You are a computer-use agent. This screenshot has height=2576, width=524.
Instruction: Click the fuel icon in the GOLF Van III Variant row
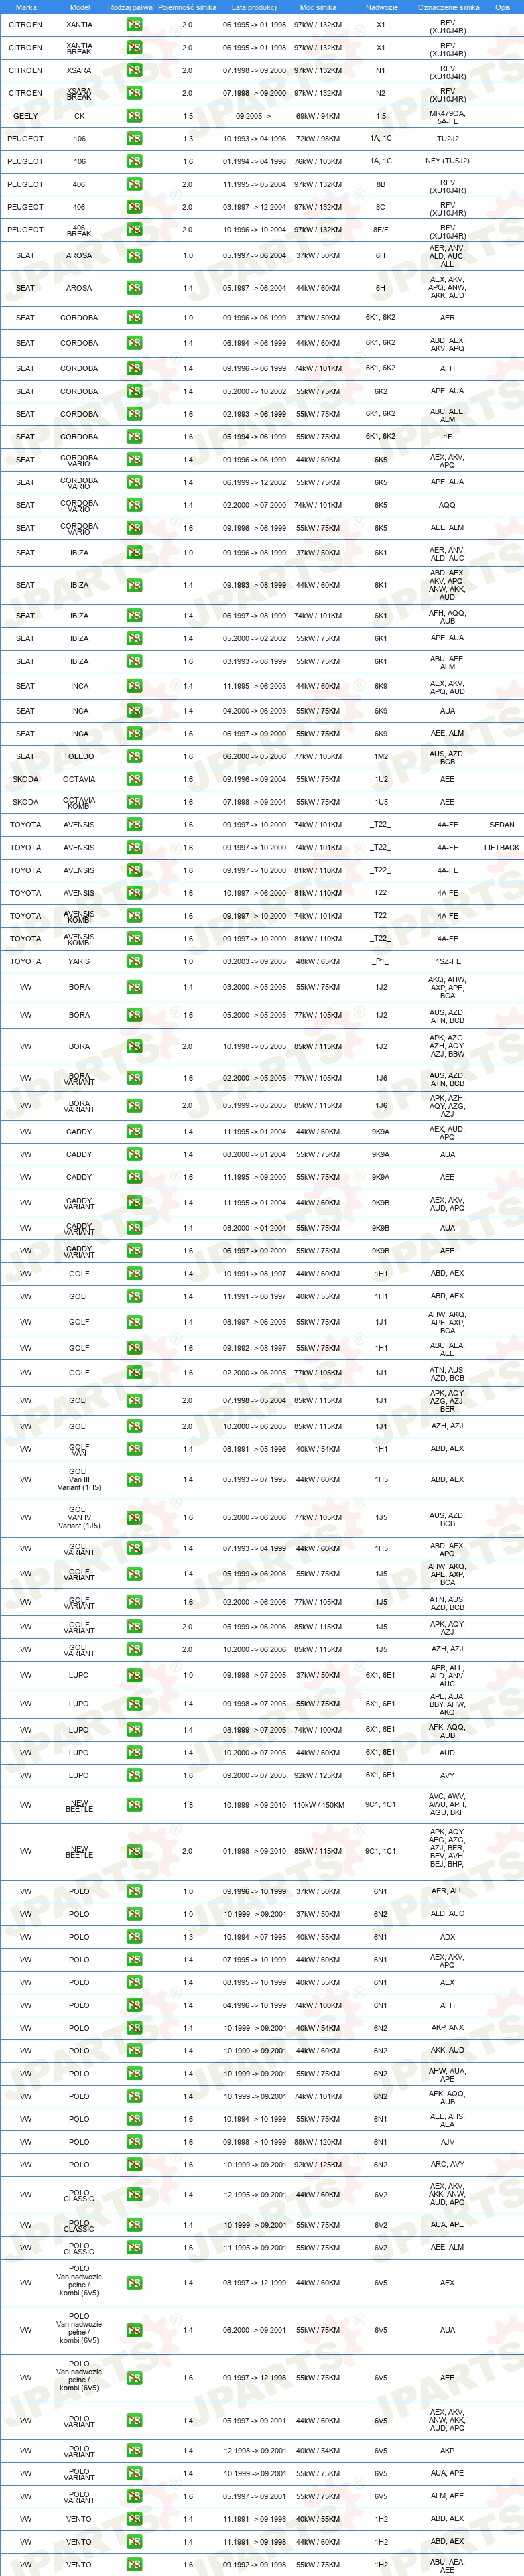point(134,1480)
